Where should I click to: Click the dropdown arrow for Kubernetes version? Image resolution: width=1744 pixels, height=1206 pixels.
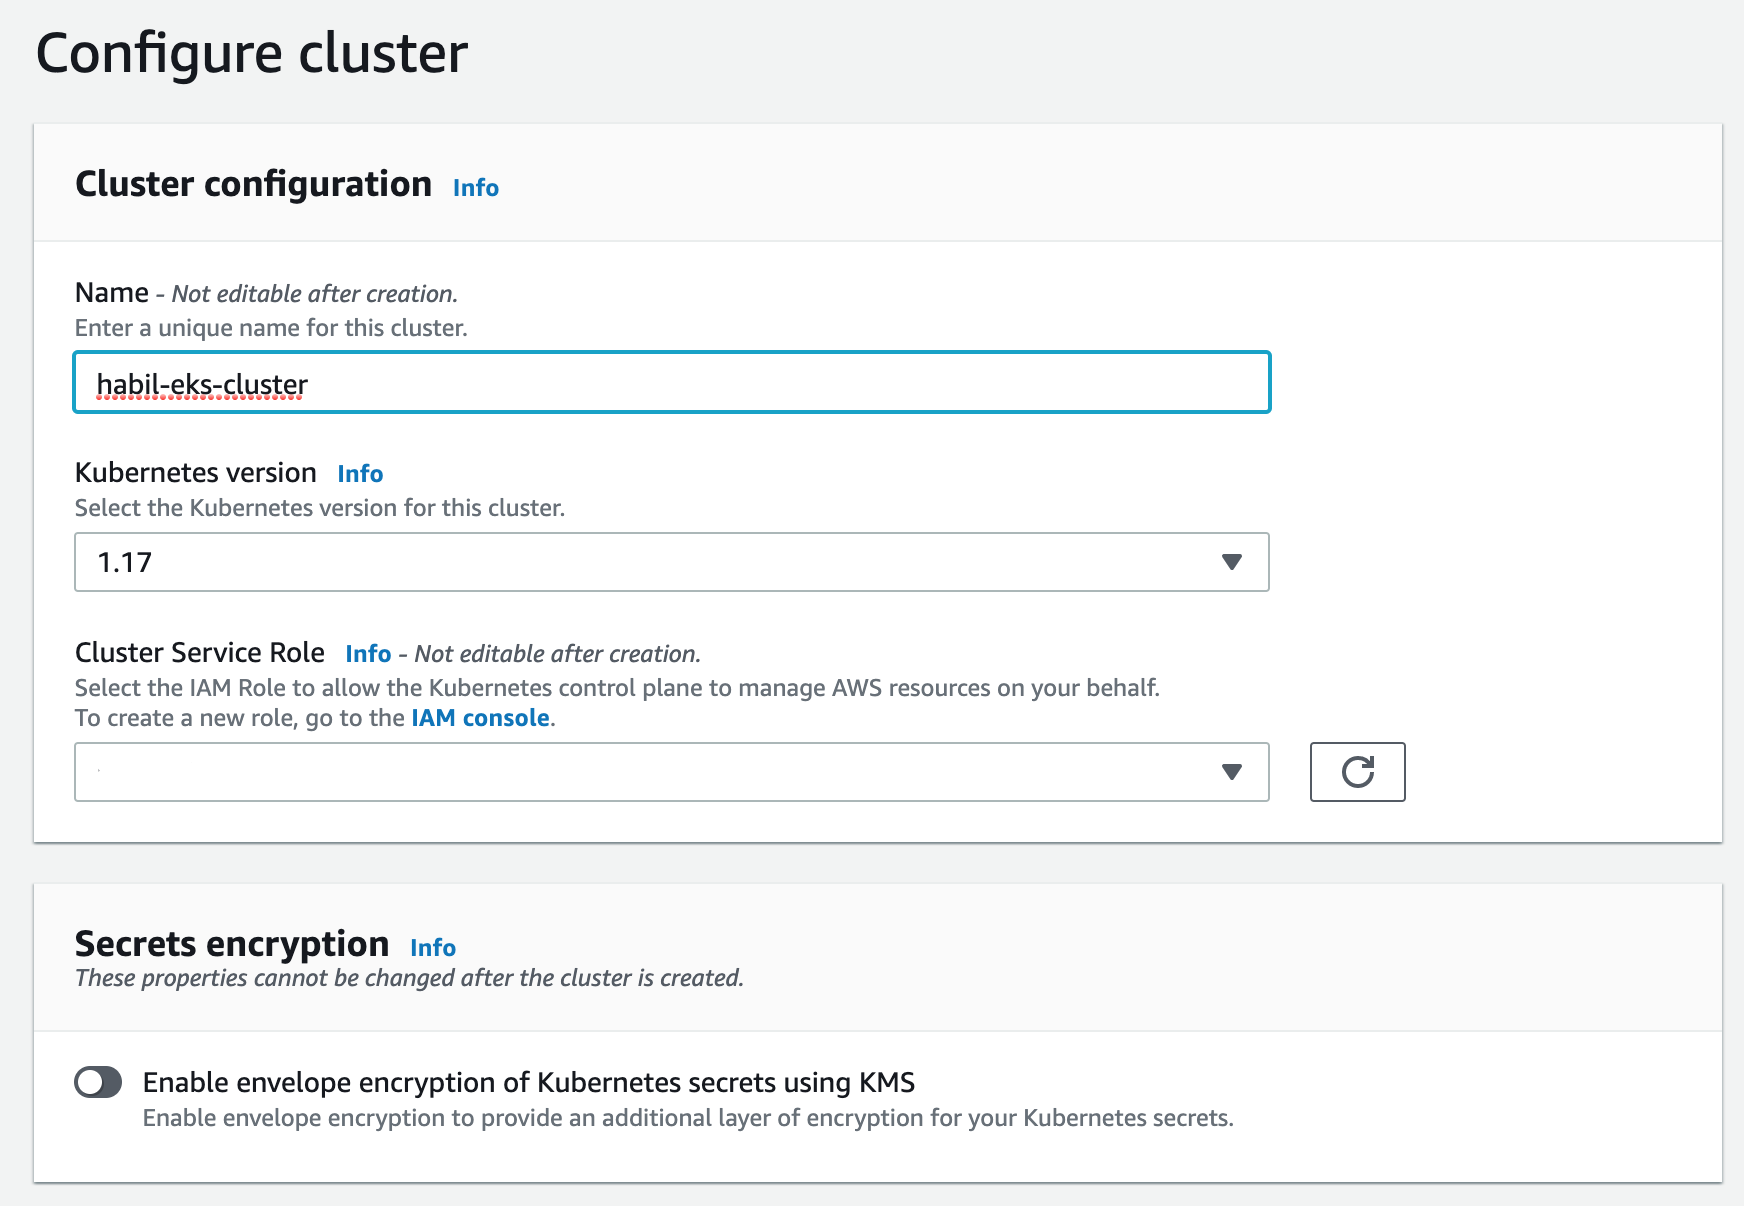point(1232,562)
